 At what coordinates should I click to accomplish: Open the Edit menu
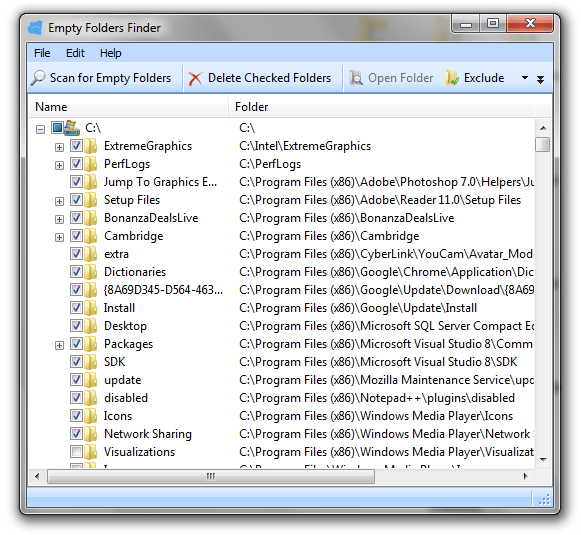[75, 53]
